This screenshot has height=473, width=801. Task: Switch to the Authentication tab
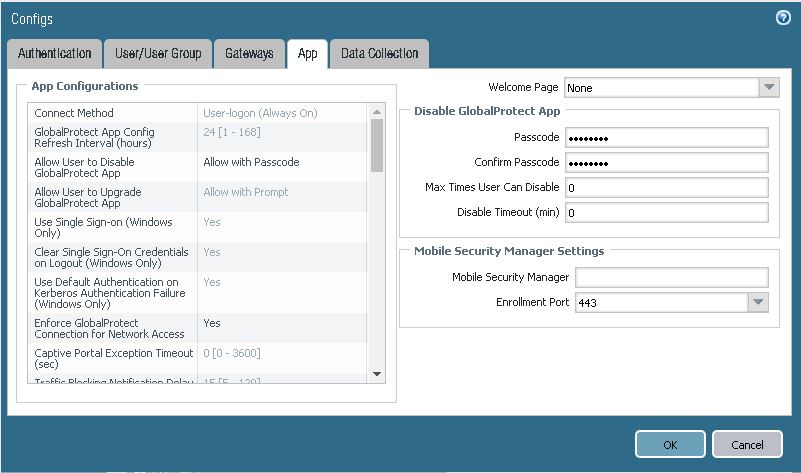tap(55, 54)
